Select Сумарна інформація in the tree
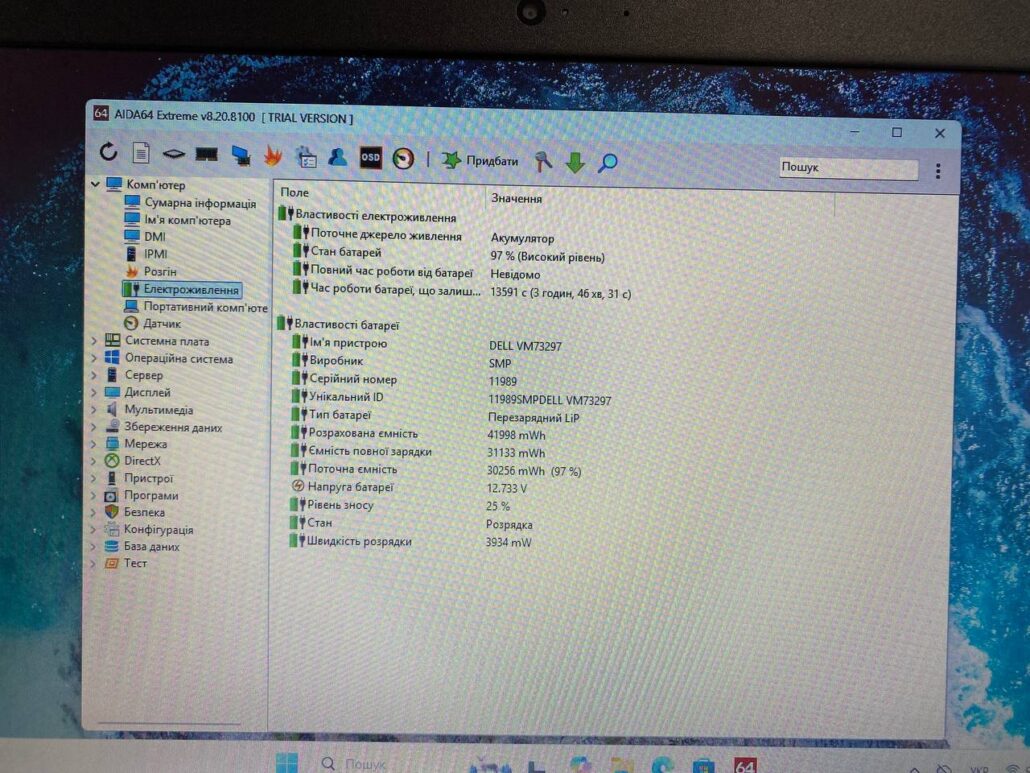1030x773 pixels. click(199, 203)
